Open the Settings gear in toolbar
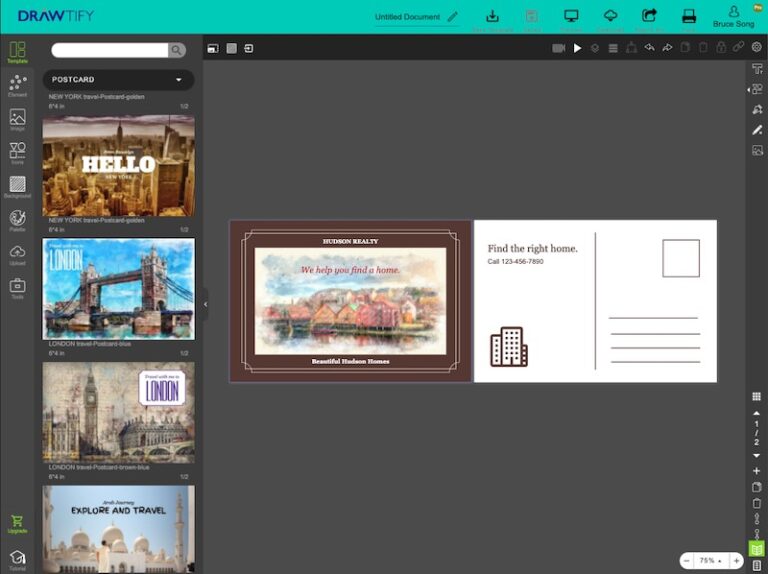 (756, 47)
